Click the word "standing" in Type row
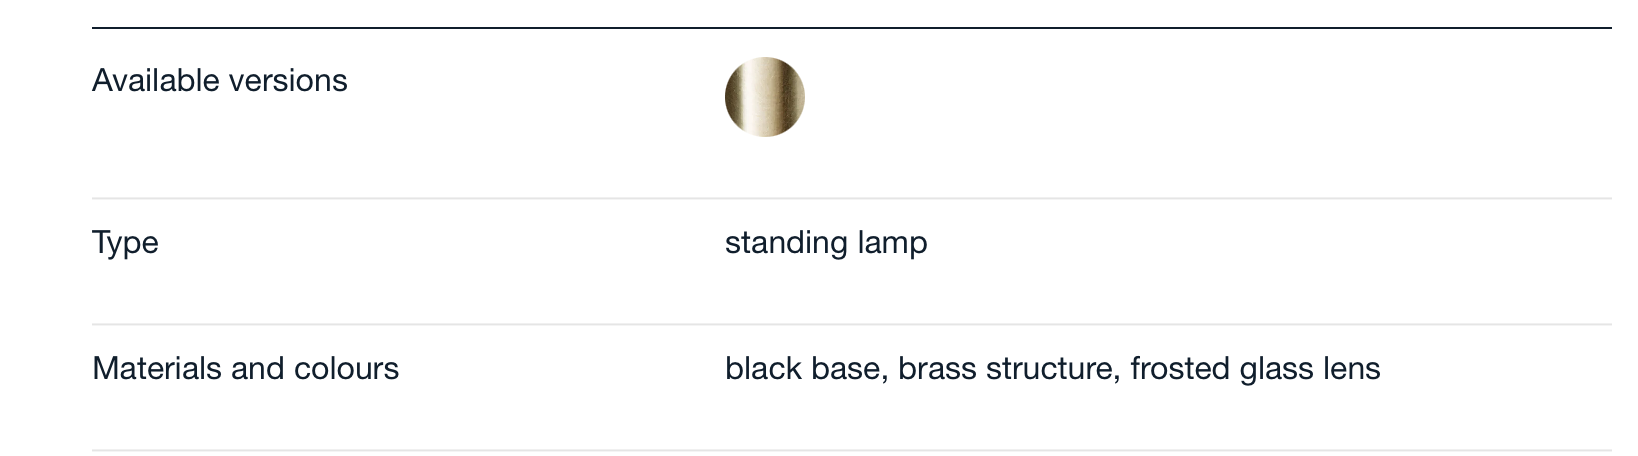The height and width of the screenshot is (456, 1638). click(787, 243)
